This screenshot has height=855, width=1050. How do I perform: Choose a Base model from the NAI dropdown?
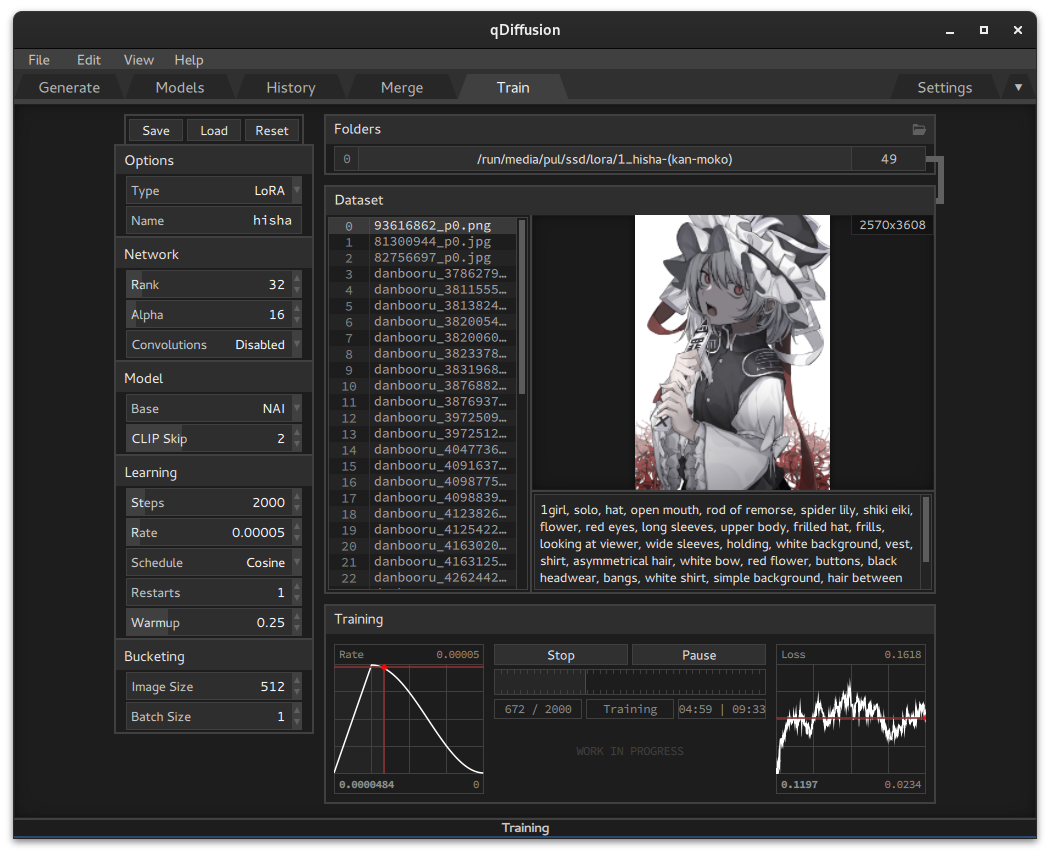tap(214, 408)
